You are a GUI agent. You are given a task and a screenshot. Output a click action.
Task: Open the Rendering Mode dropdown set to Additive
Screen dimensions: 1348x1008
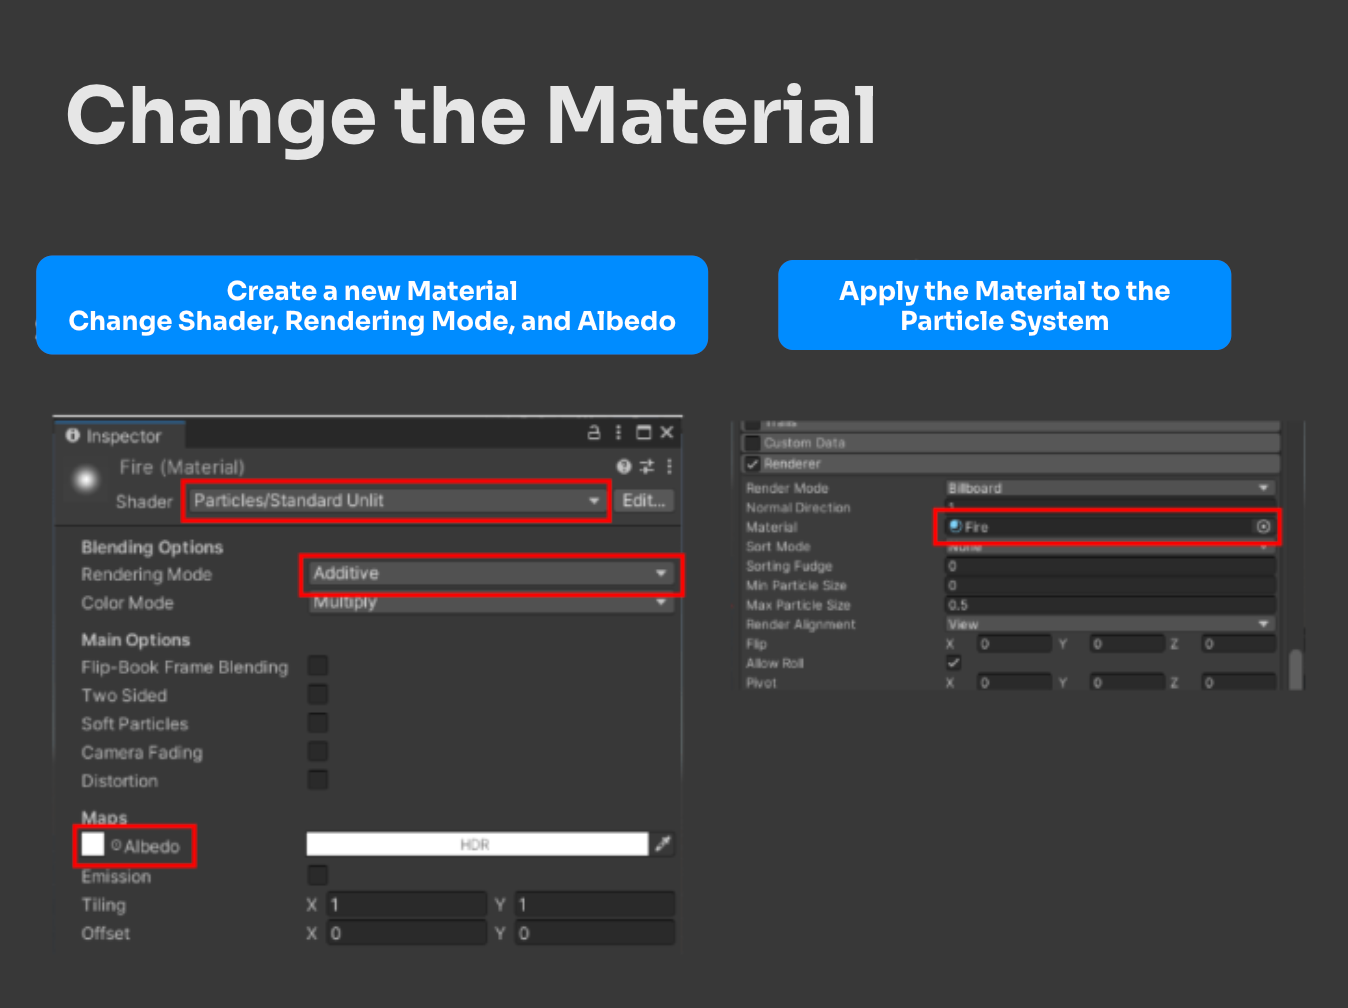[x=491, y=573]
